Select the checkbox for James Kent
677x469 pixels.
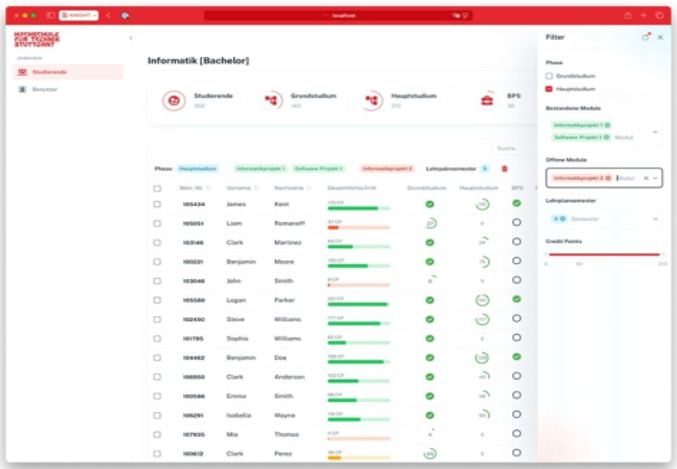pyautogui.click(x=157, y=204)
